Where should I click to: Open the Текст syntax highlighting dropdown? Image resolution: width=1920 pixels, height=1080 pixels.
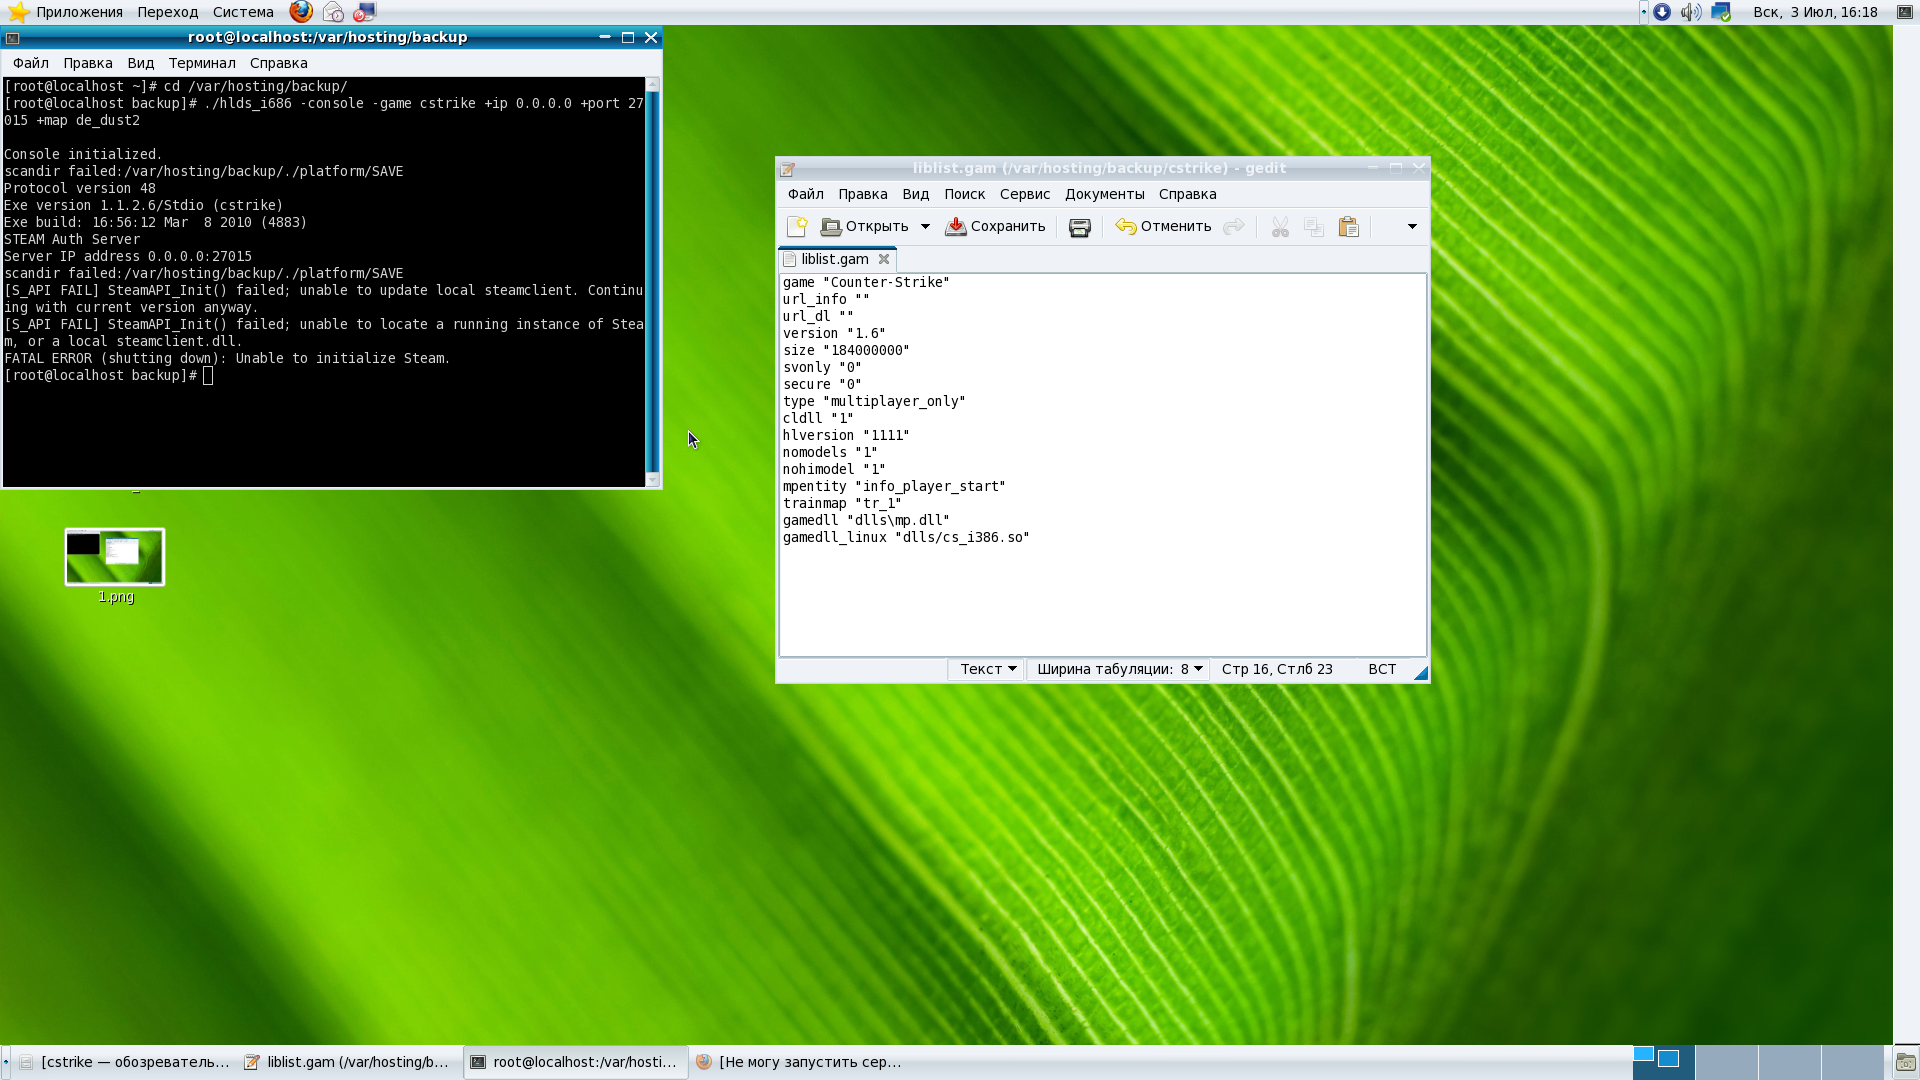986,670
